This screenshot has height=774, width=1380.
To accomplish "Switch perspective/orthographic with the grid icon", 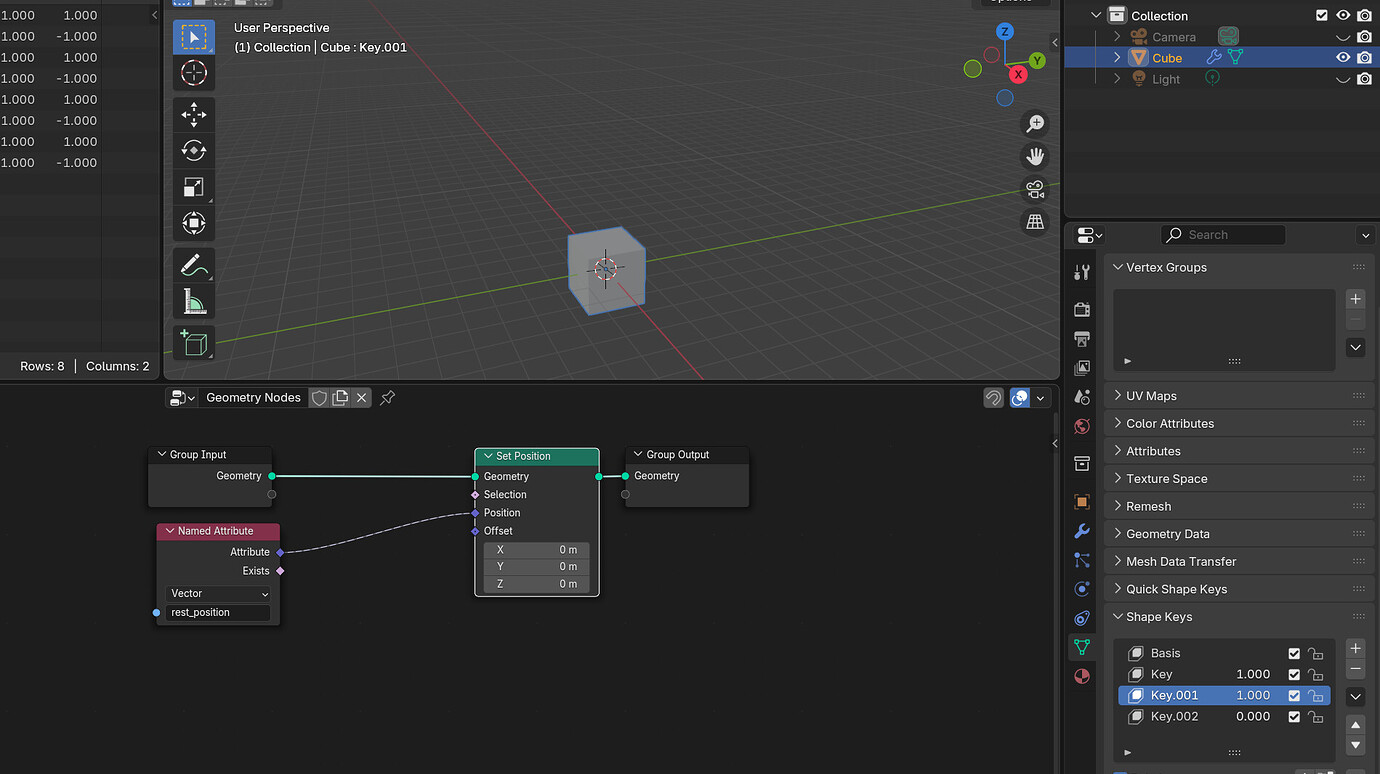I will click(x=1035, y=222).
